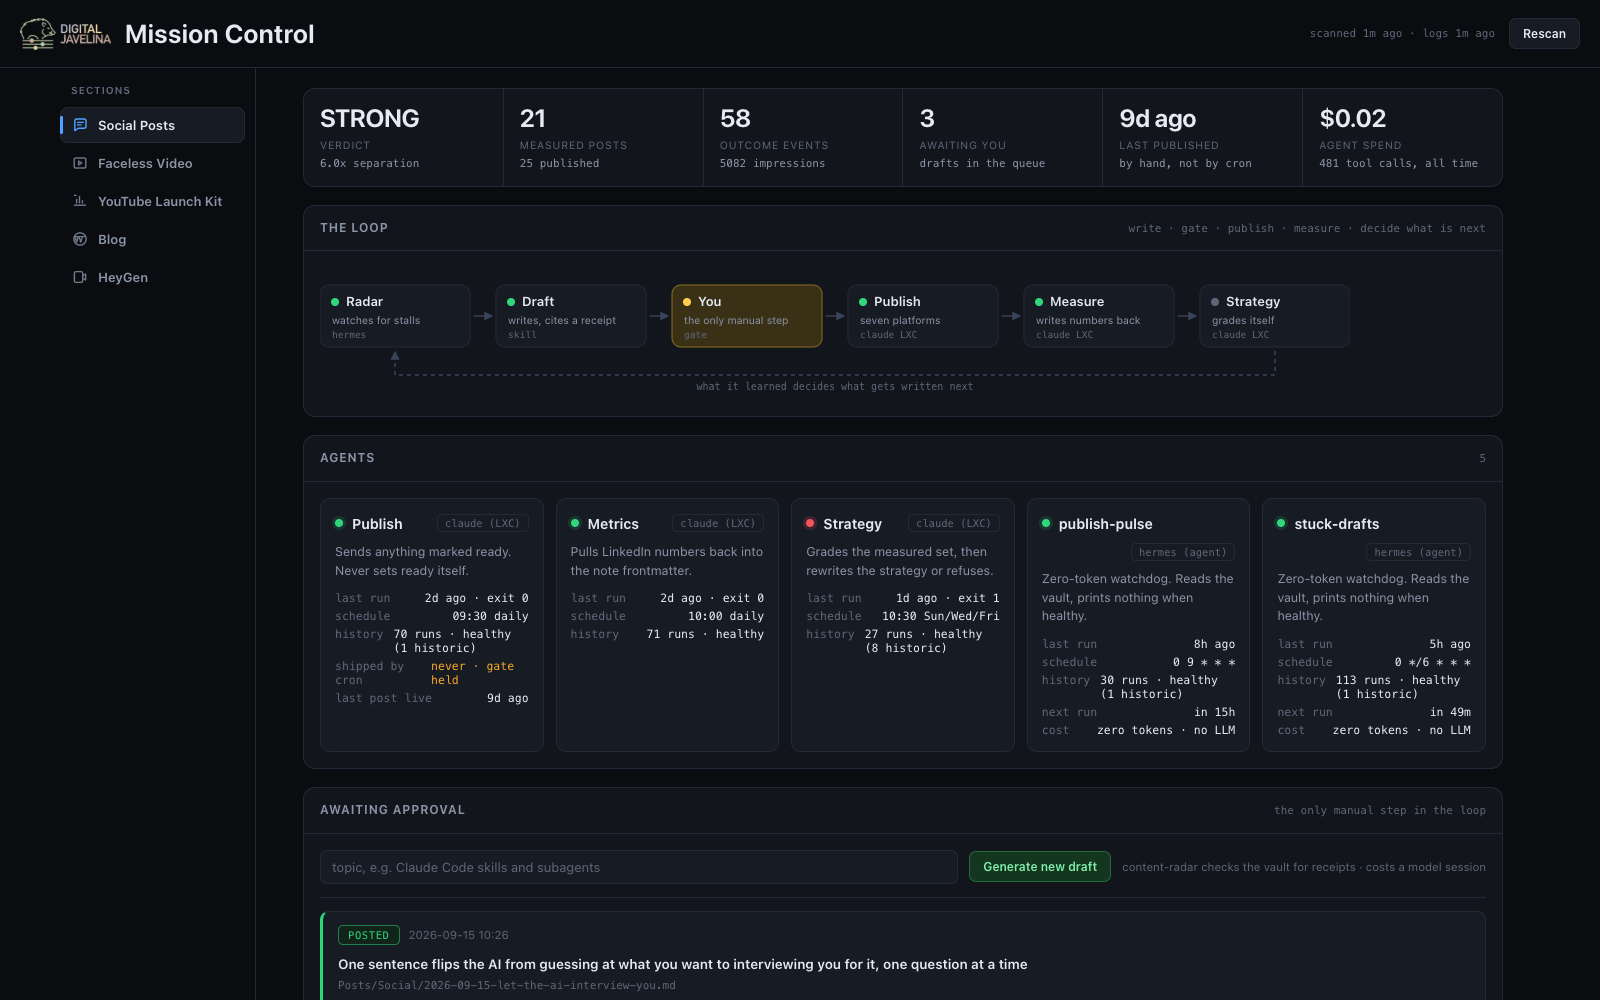Click the POSTED status badge

[x=369, y=935]
